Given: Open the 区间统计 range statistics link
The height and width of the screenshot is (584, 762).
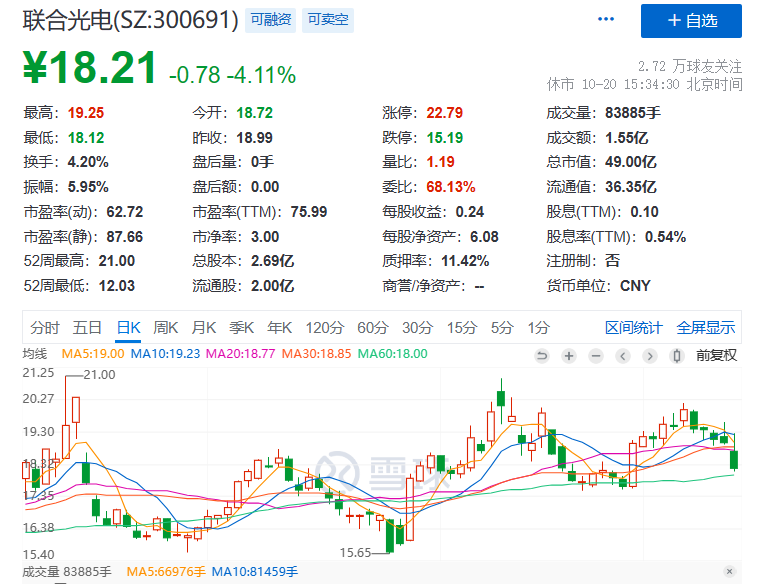Looking at the screenshot, I should [634, 327].
